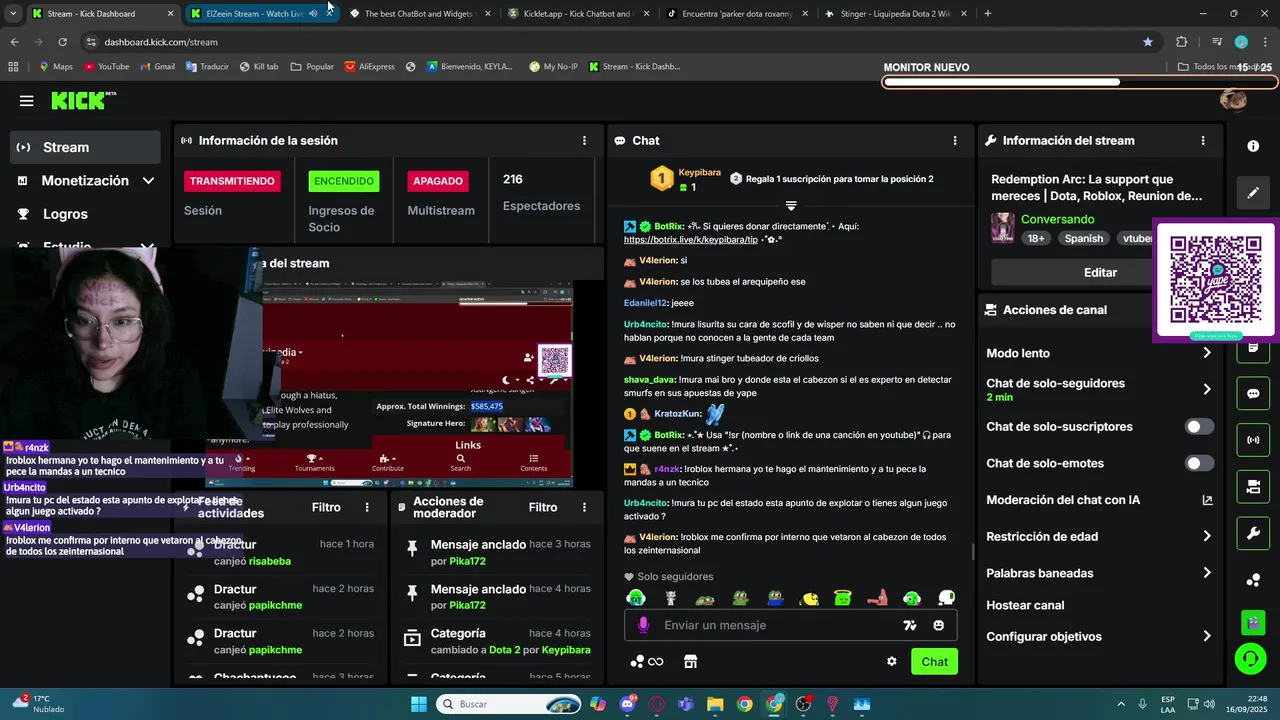Switch to the Kicklet.app browser tab

(x=580, y=14)
